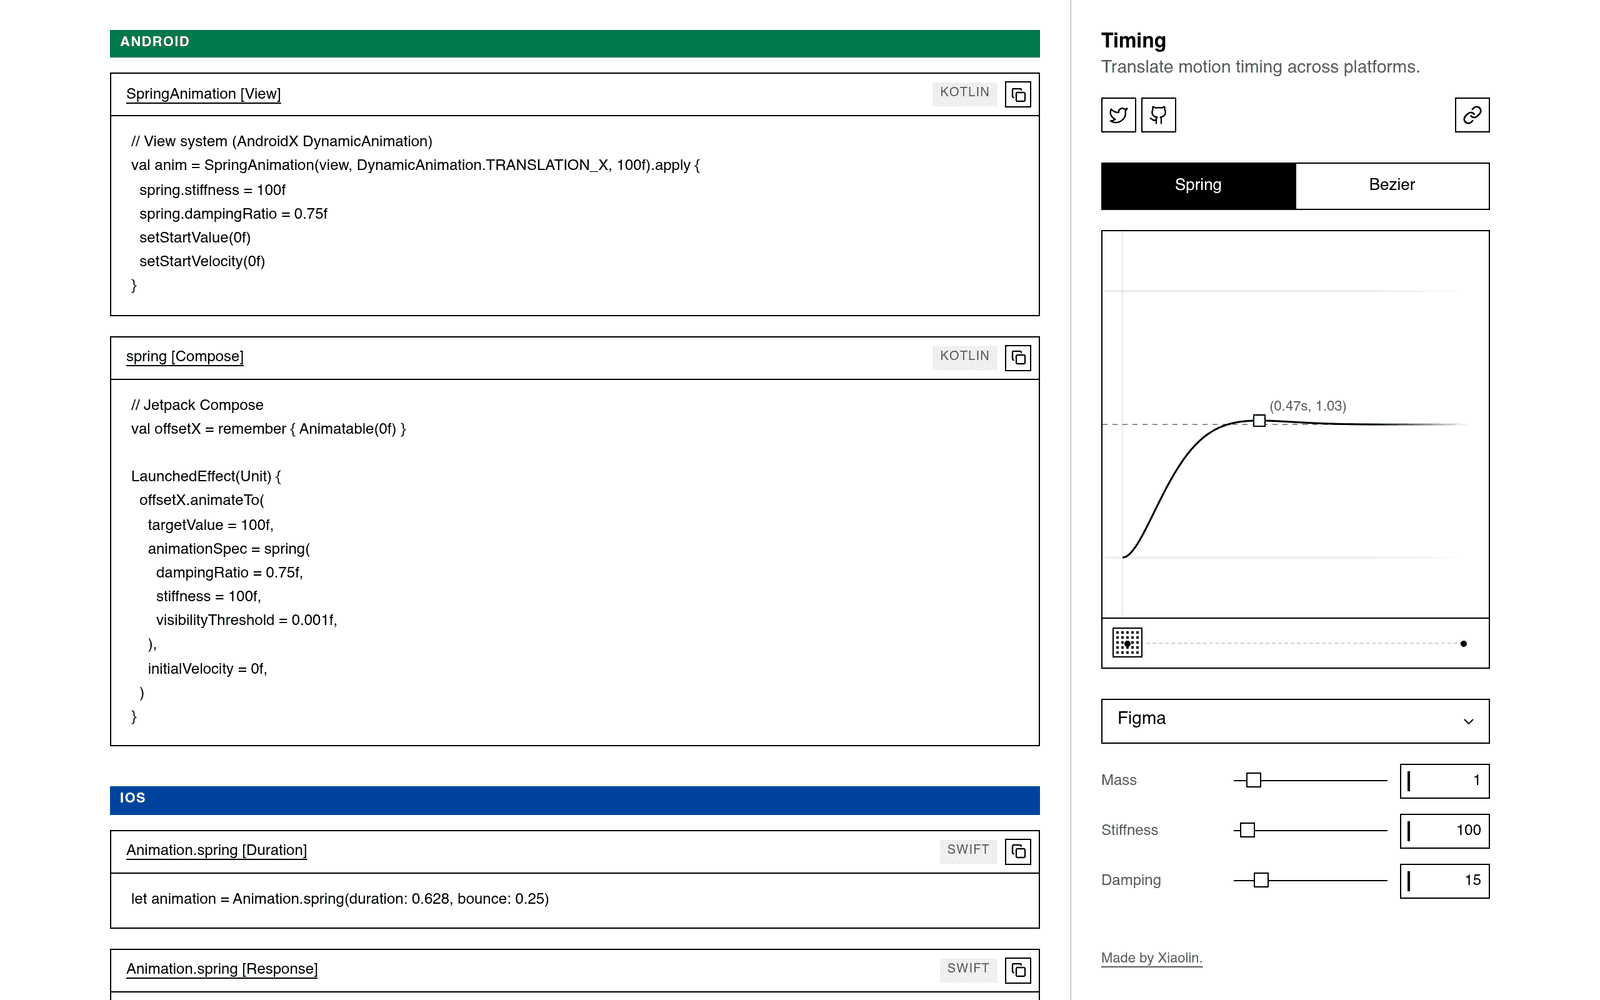Image resolution: width=1600 pixels, height=1000 pixels.
Task: Click the SWIFT tag on Animation.spring [Duration]
Action: pyautogui.click(x=968, y=851)
